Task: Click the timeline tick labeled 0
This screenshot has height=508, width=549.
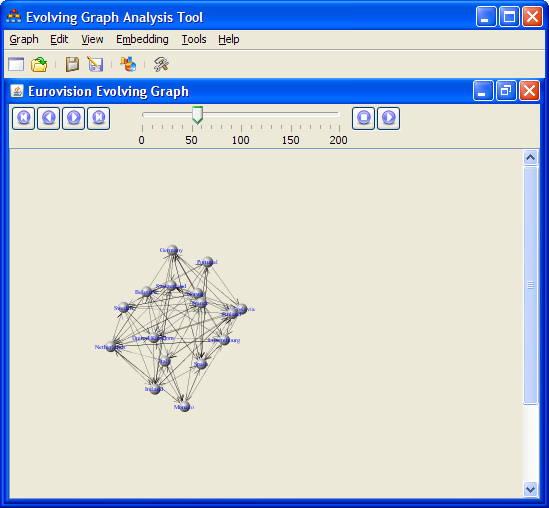Action: [141, 140]
